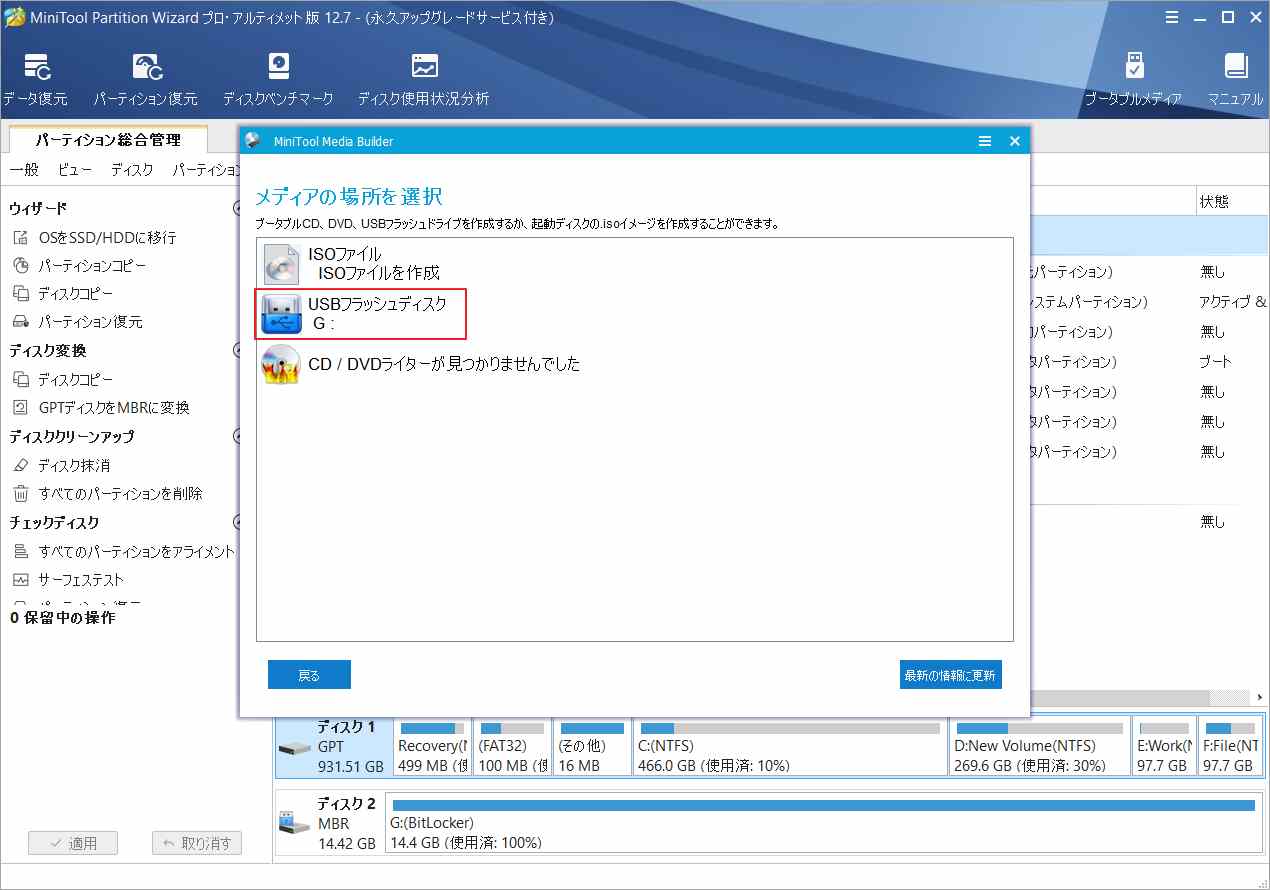Open the マニュアル icon
This screenshot has height=890, width=1270.
(x=1235, y=80)
